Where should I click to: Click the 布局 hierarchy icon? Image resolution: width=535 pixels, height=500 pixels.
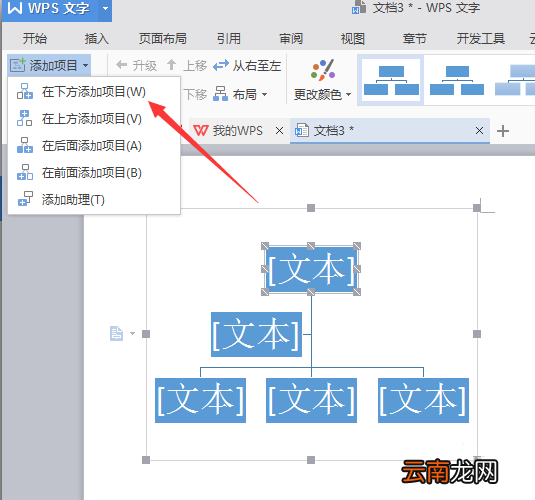coord(220,94)
